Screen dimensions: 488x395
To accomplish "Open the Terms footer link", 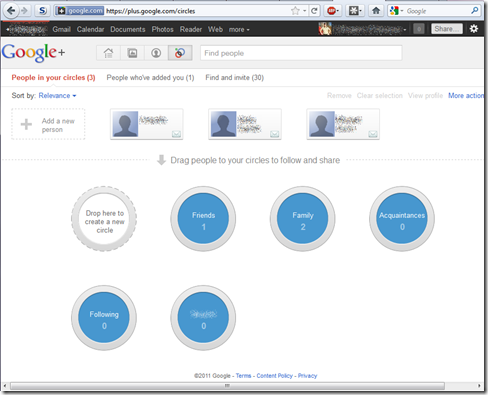I will [x=243, y=376].
